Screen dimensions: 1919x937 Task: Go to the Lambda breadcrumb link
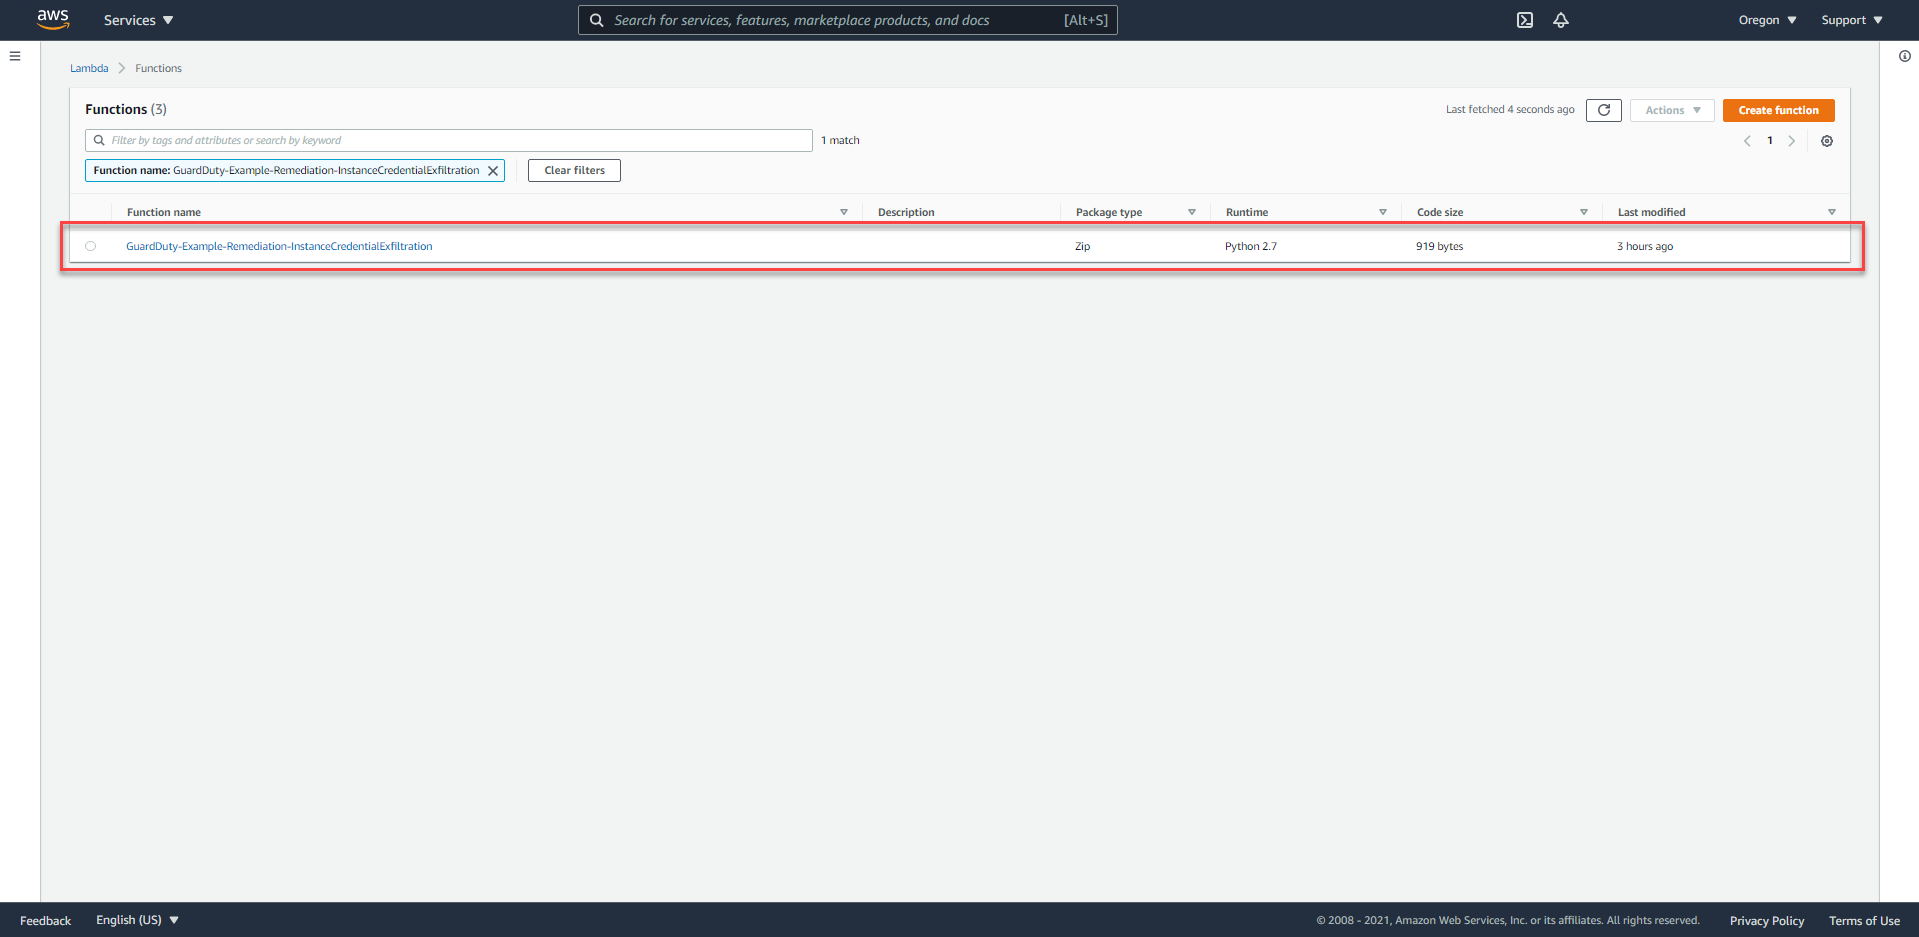[89, 68]
